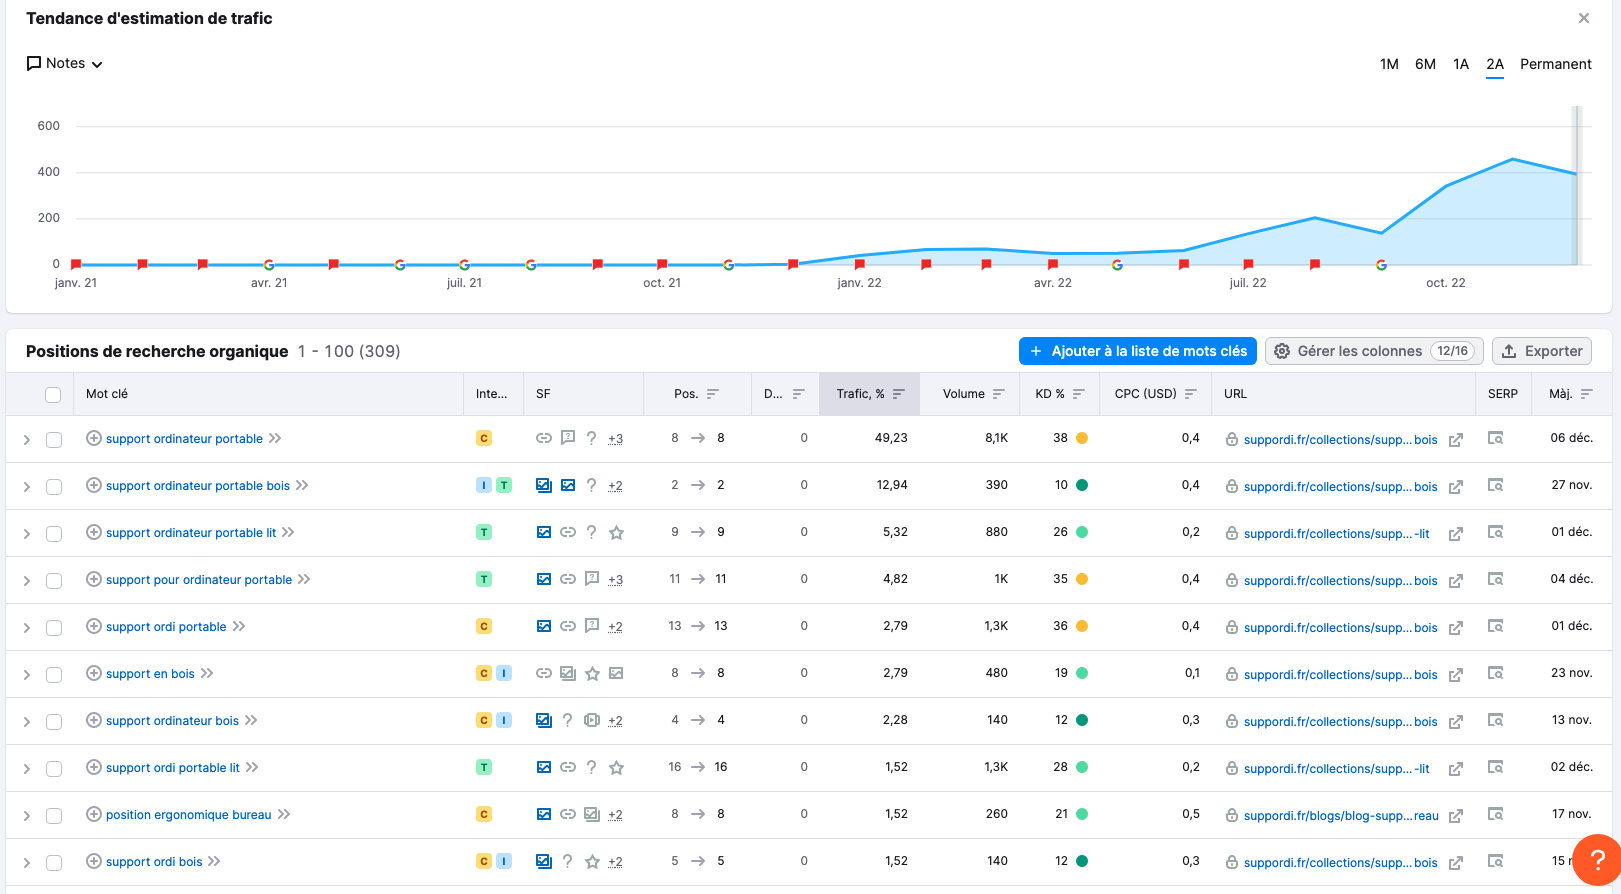Check the support ordinateur bois row checkbox
Image resolution: width=1621 pixels, height=894 pixels.
point(54,722)
